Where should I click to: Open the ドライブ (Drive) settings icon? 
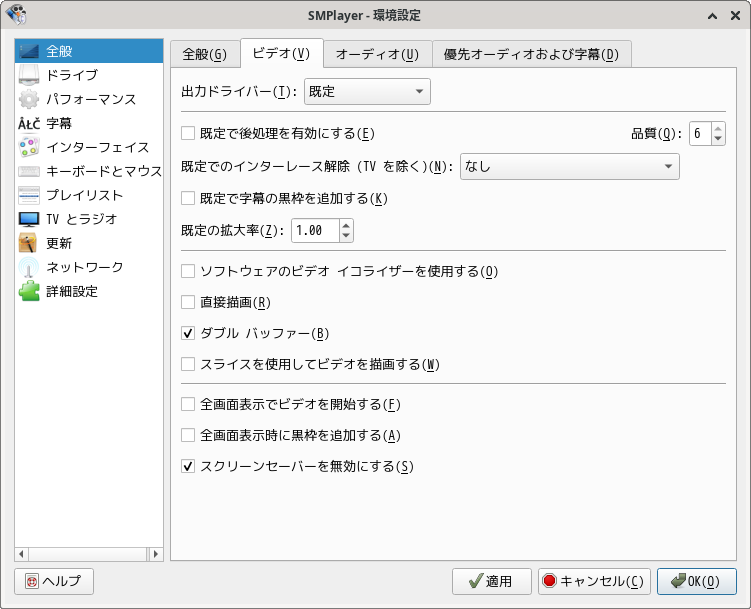[x=30, y=75]
